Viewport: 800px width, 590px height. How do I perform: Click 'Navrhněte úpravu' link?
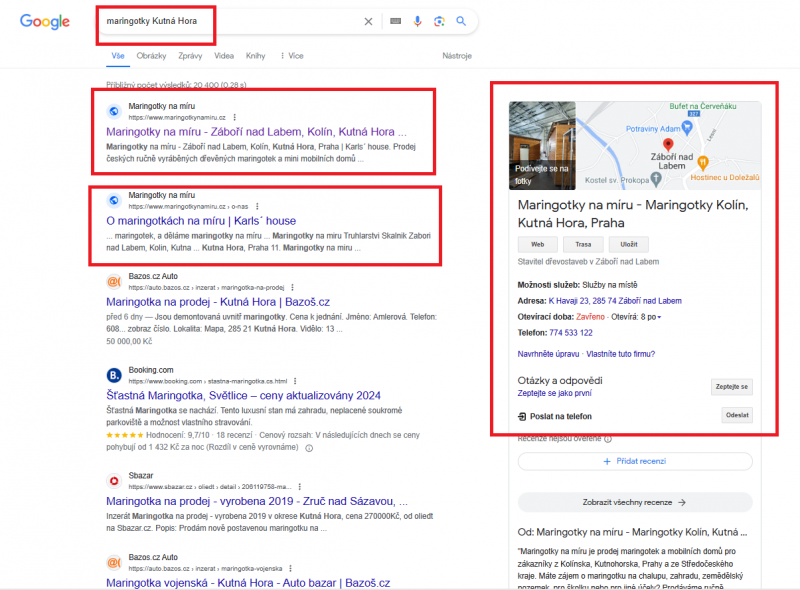[x=548, y=354]
